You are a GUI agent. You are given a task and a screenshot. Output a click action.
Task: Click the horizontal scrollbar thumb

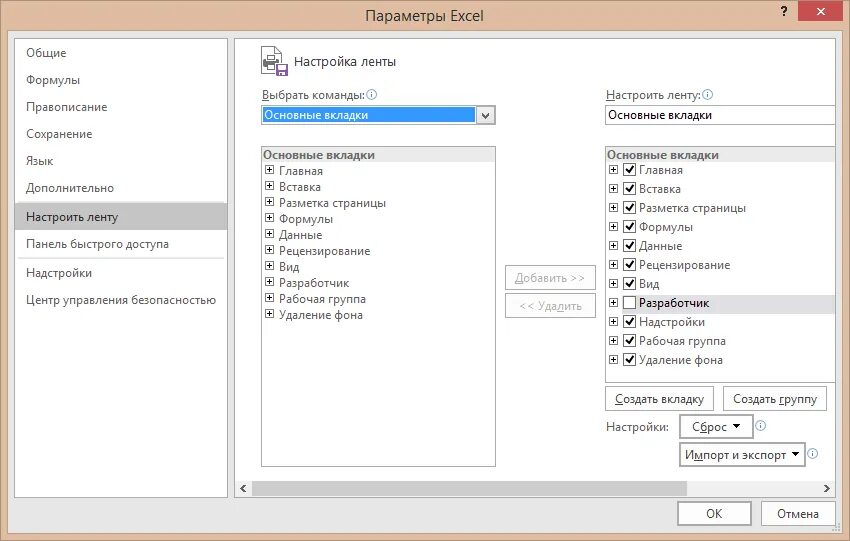point(469,488)
